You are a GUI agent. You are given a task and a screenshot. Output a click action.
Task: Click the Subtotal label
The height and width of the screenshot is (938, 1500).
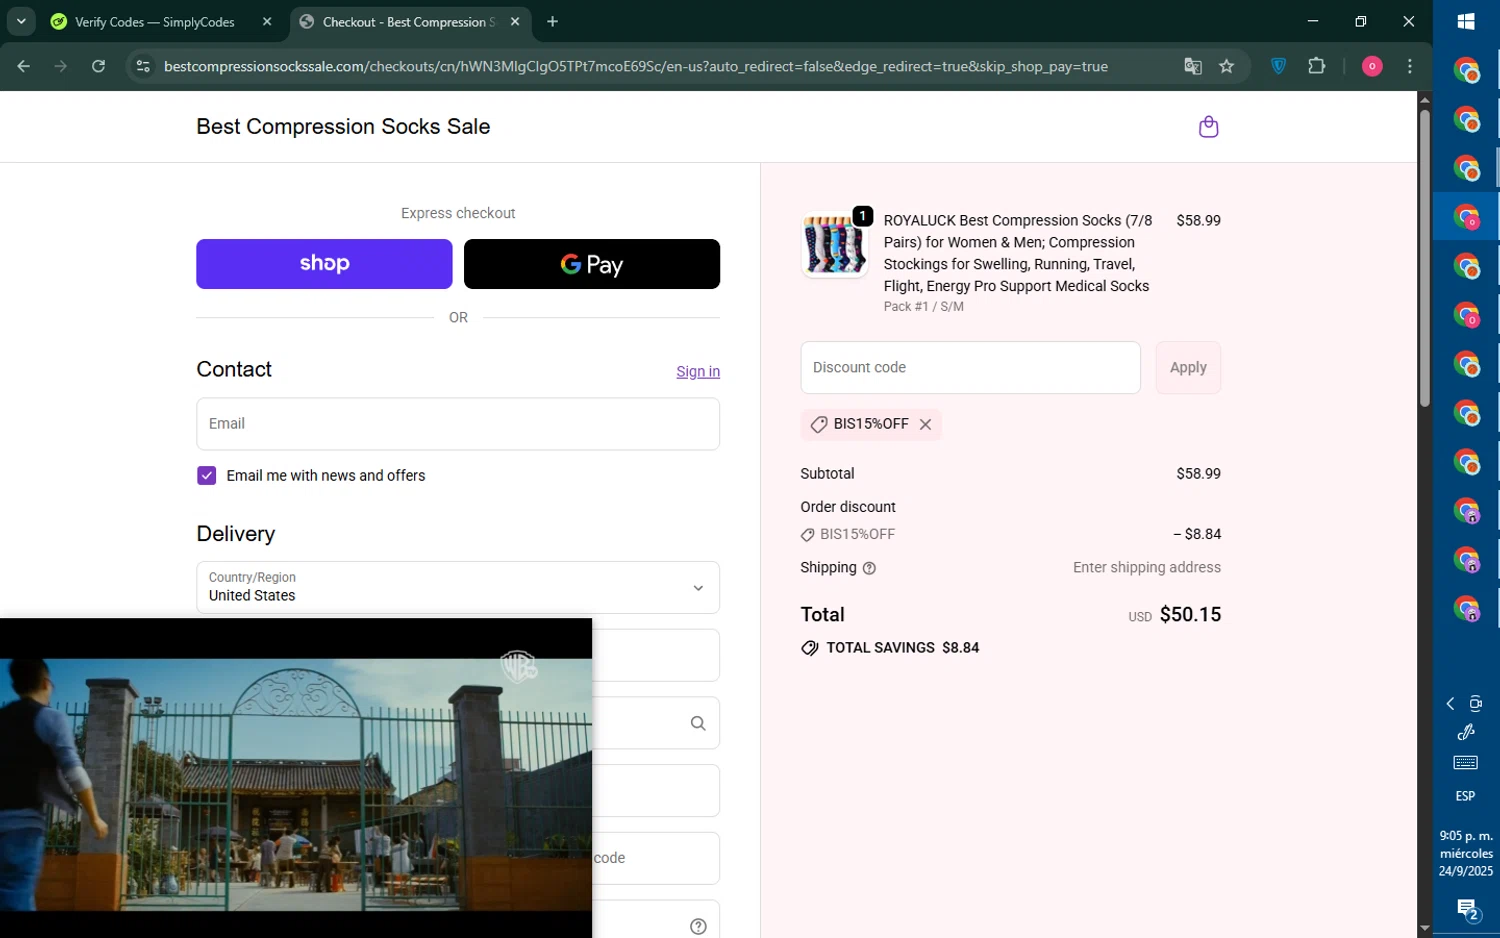[827, 473]
